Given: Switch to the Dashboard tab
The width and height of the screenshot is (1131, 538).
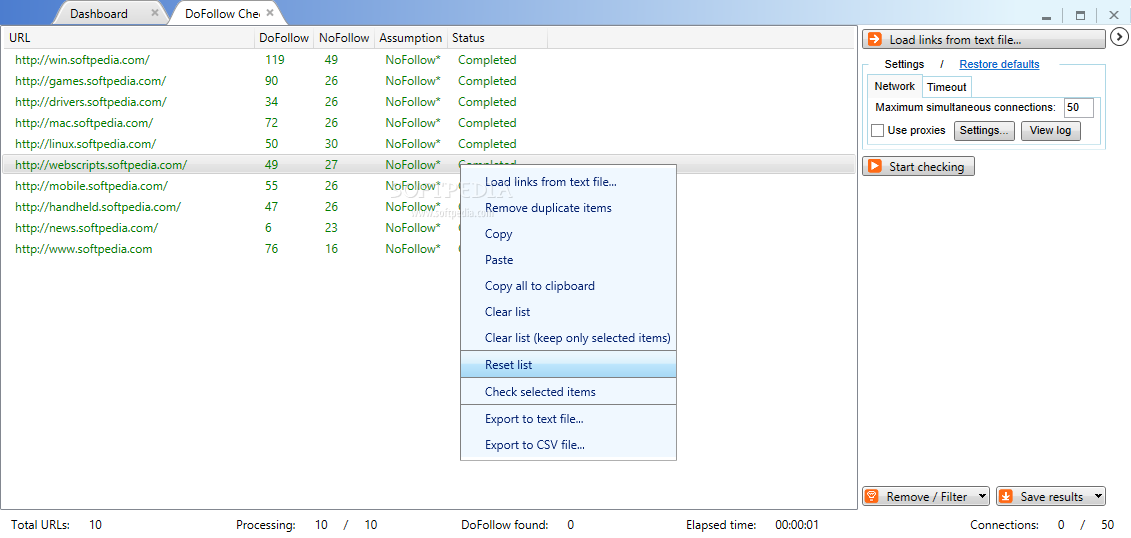Looking at the screenshot, I should tap(99, 14).
